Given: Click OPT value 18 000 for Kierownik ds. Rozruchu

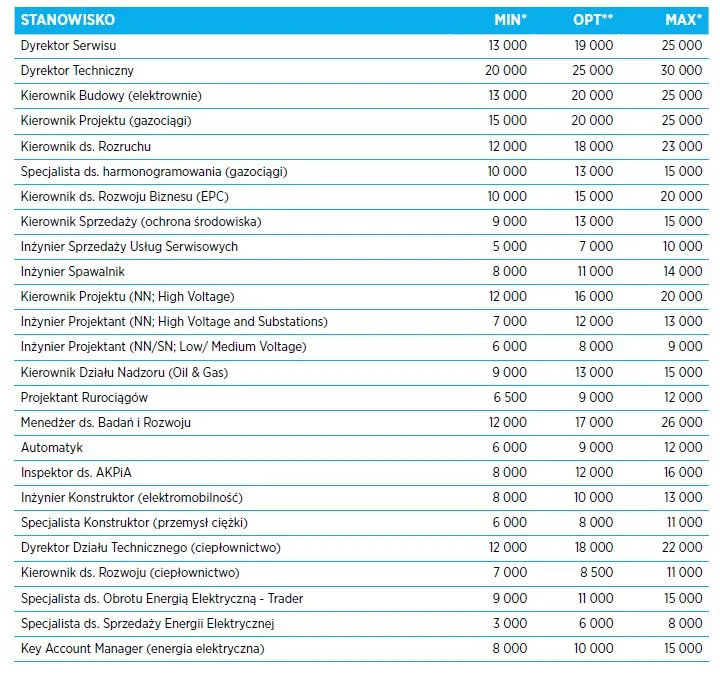Looking at the screenshot, I should [x=593, y=147].
